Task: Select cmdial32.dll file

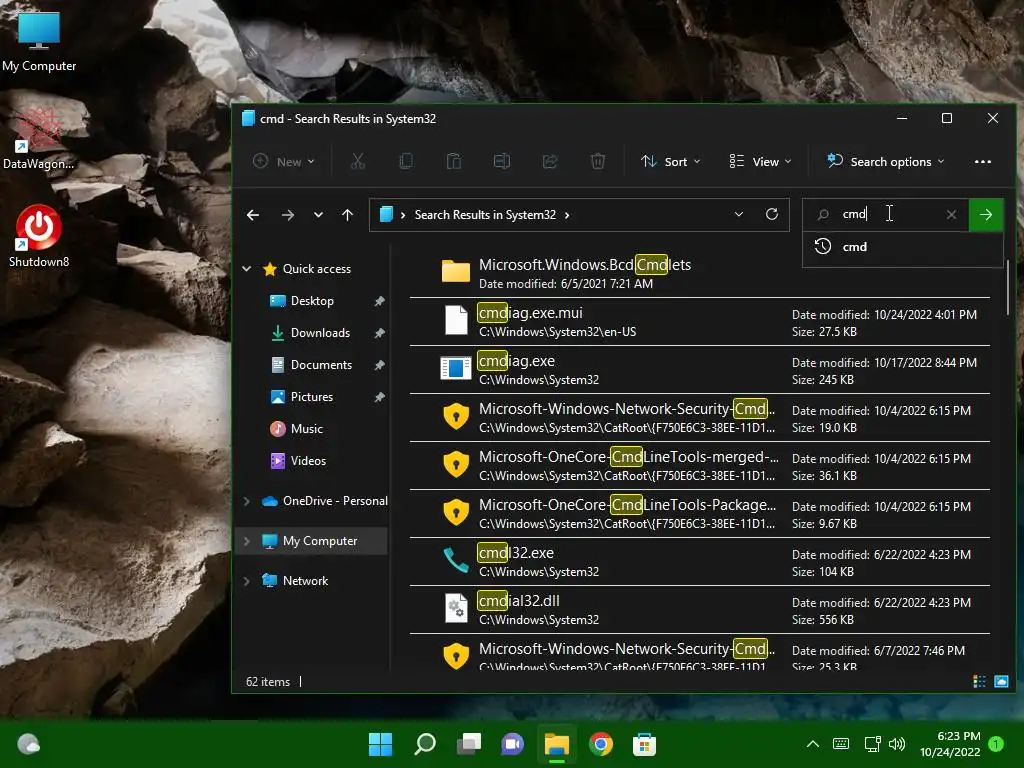Action: click(x=699, y=610)
